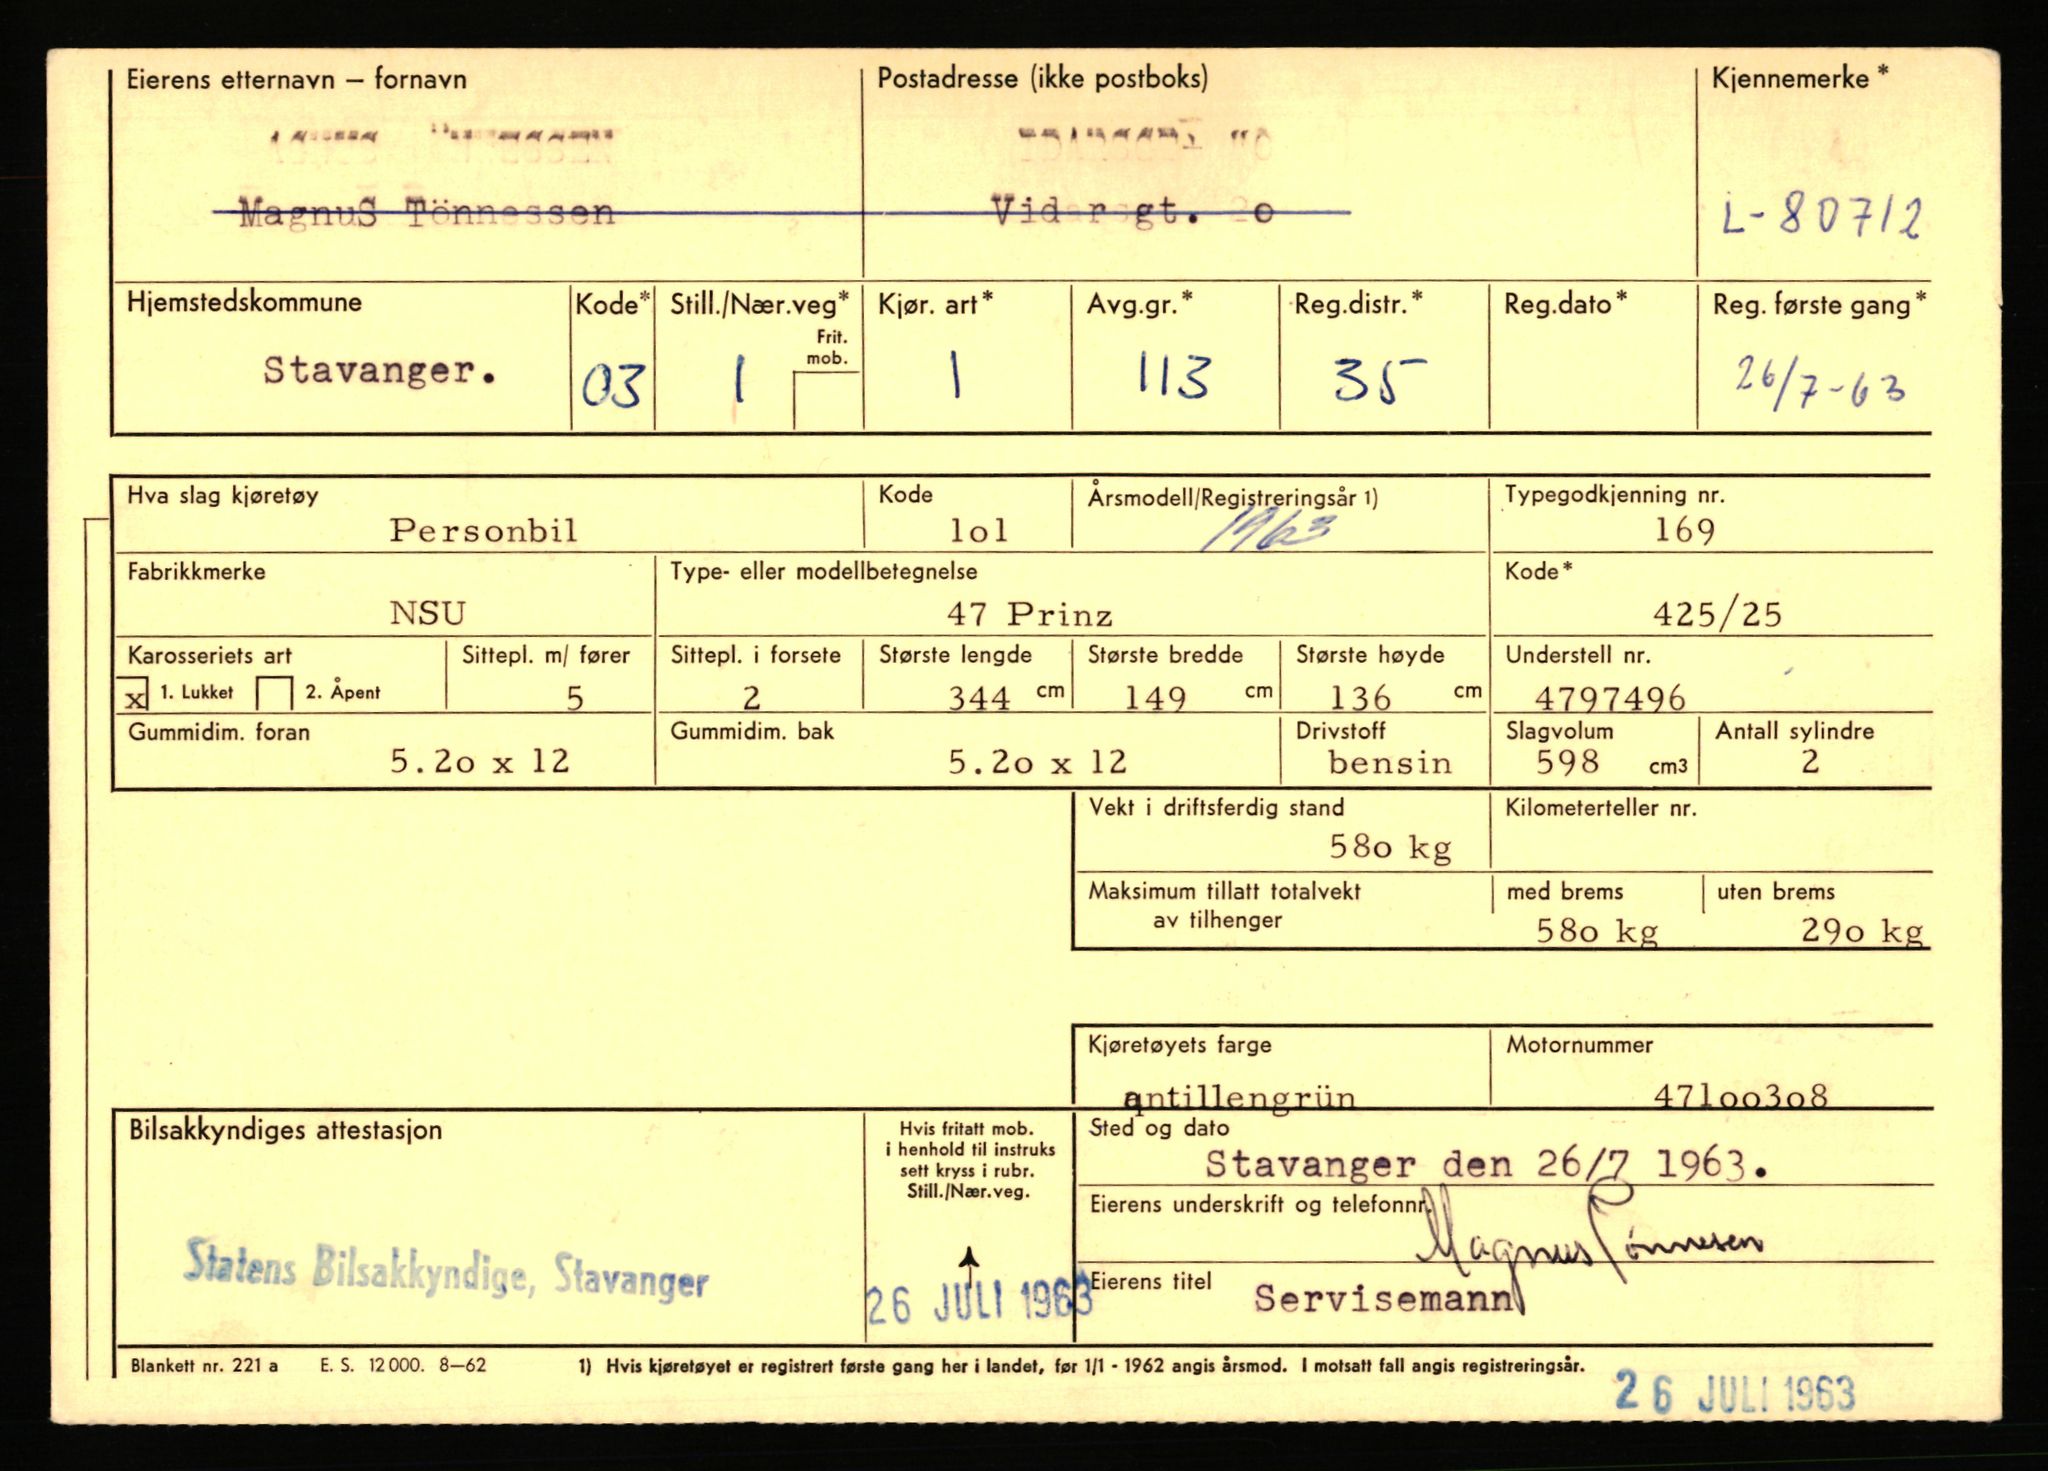Click the handwritten Kode value '03'

tap(612, 386)
